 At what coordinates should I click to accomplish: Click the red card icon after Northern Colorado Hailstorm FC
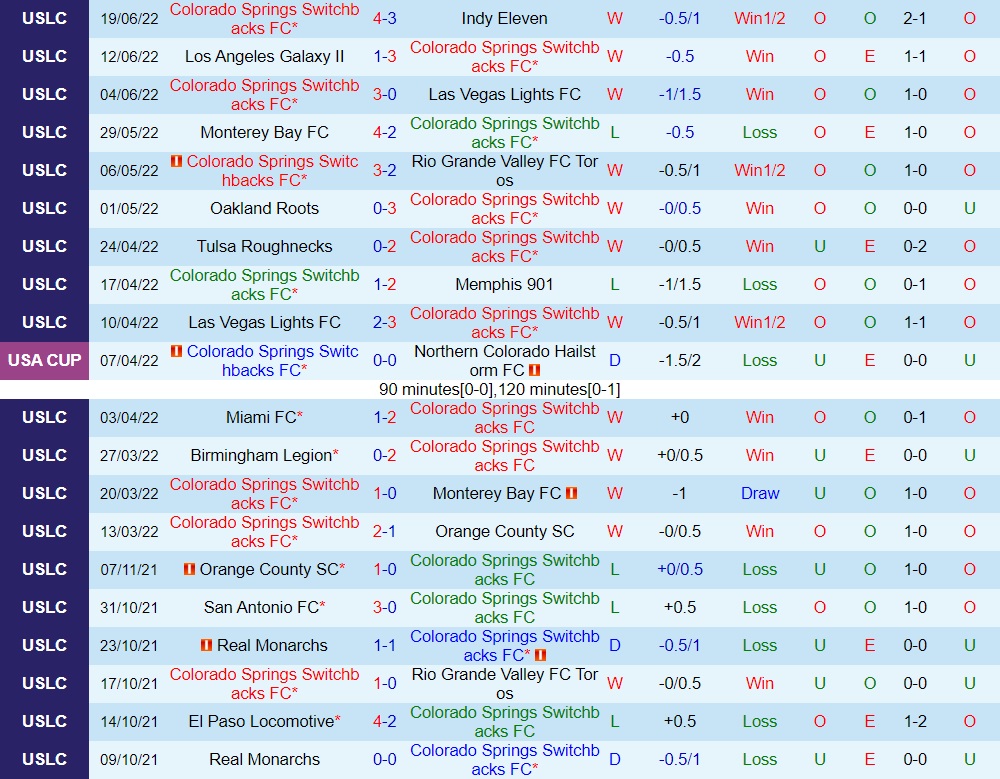pos(534,370)
